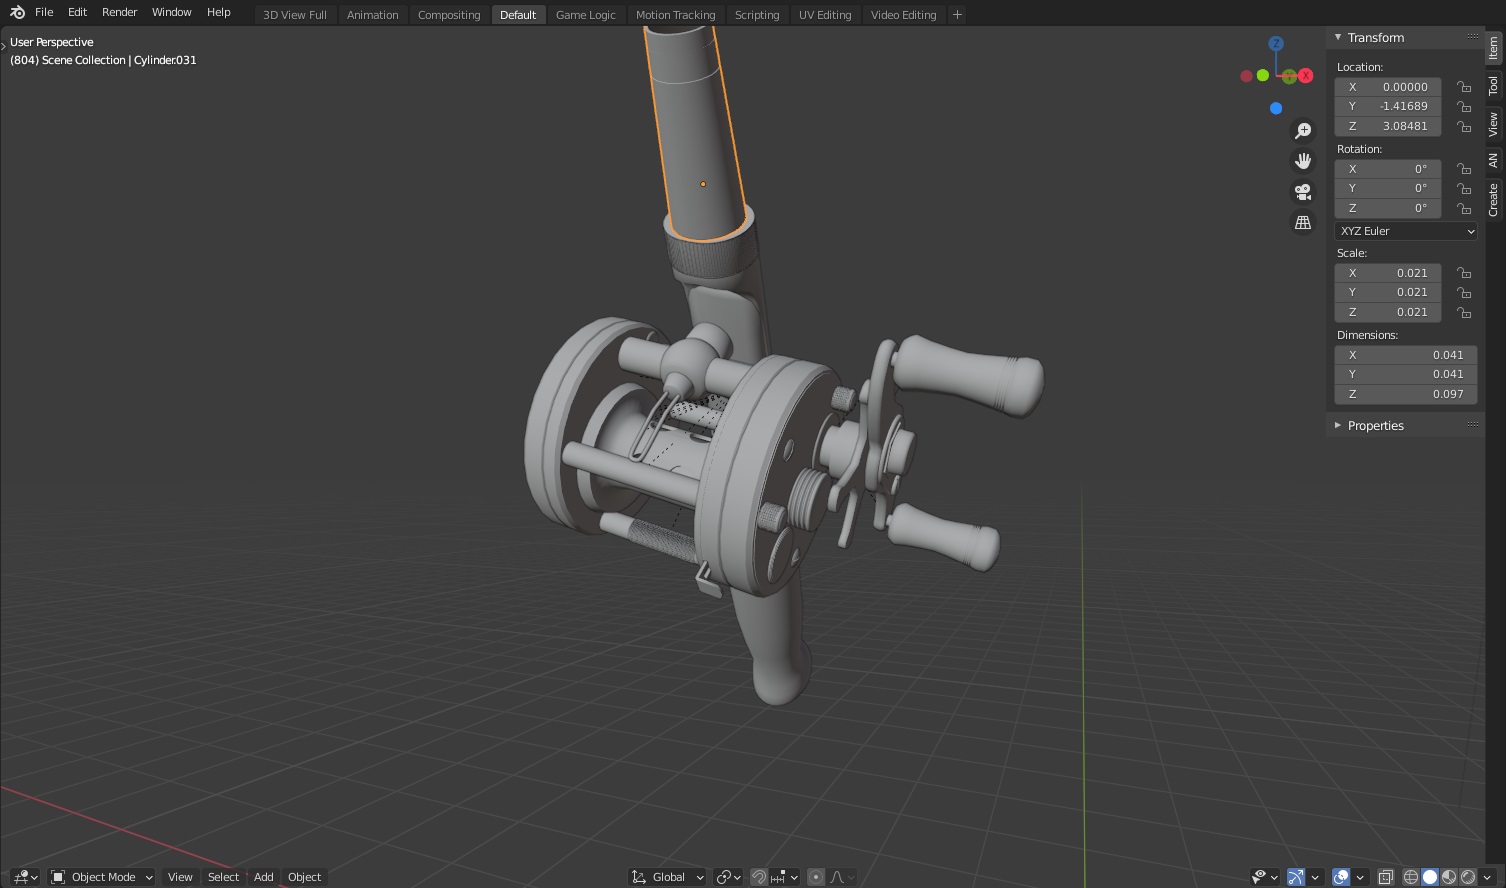Image resolution: width=1506 pixels, height=888 pixels.
Task: Expand the Properties panel section
Action: (1375, 426)
